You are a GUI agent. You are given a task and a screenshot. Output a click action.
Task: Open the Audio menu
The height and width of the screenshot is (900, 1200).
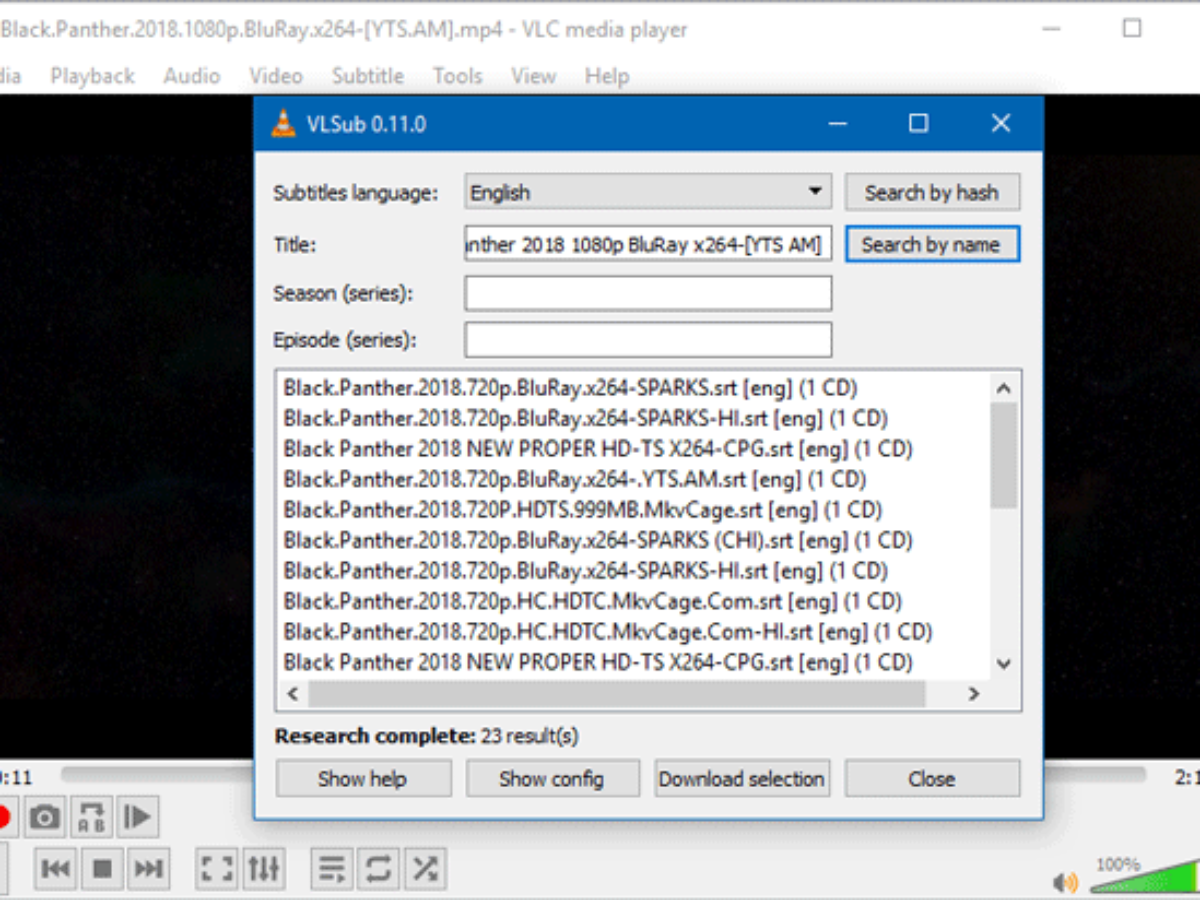[192, 76]
